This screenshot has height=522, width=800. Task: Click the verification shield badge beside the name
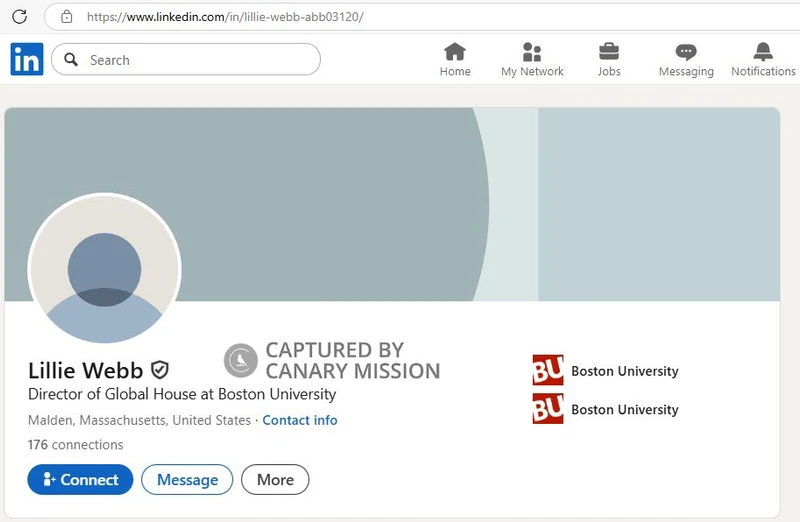click(160, 370)
